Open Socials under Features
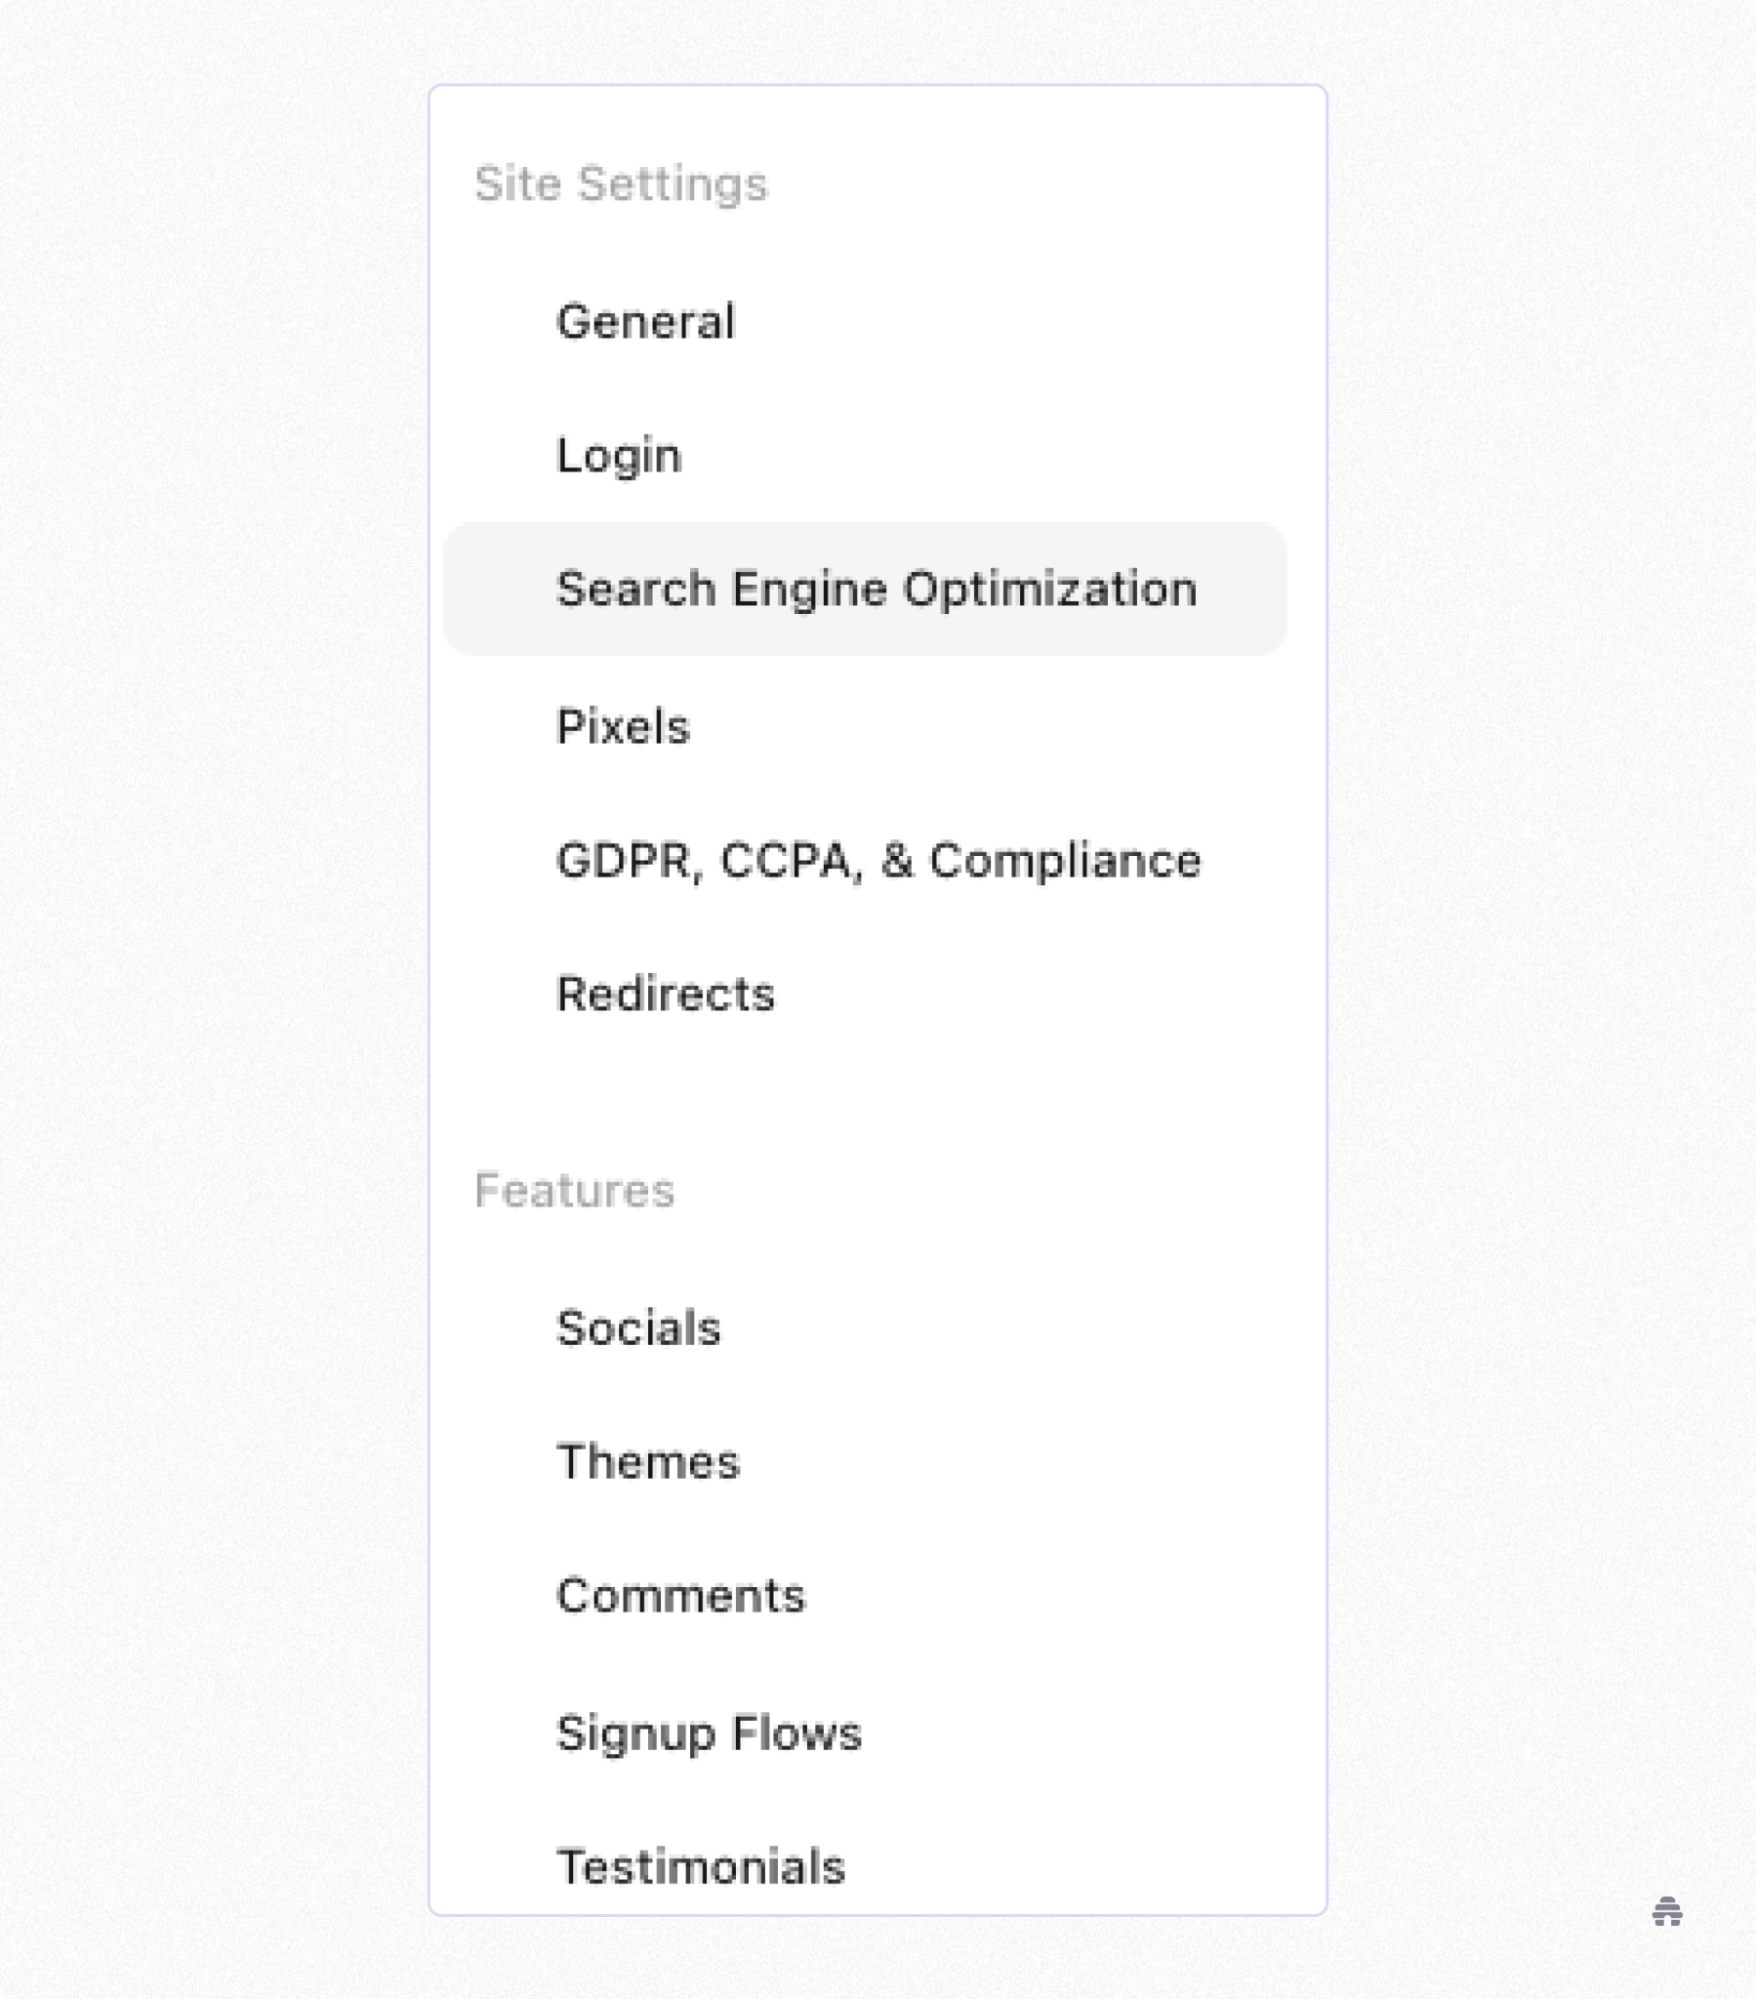The height and width of the screenshot is (1999, 1756). coord(639,1327)
